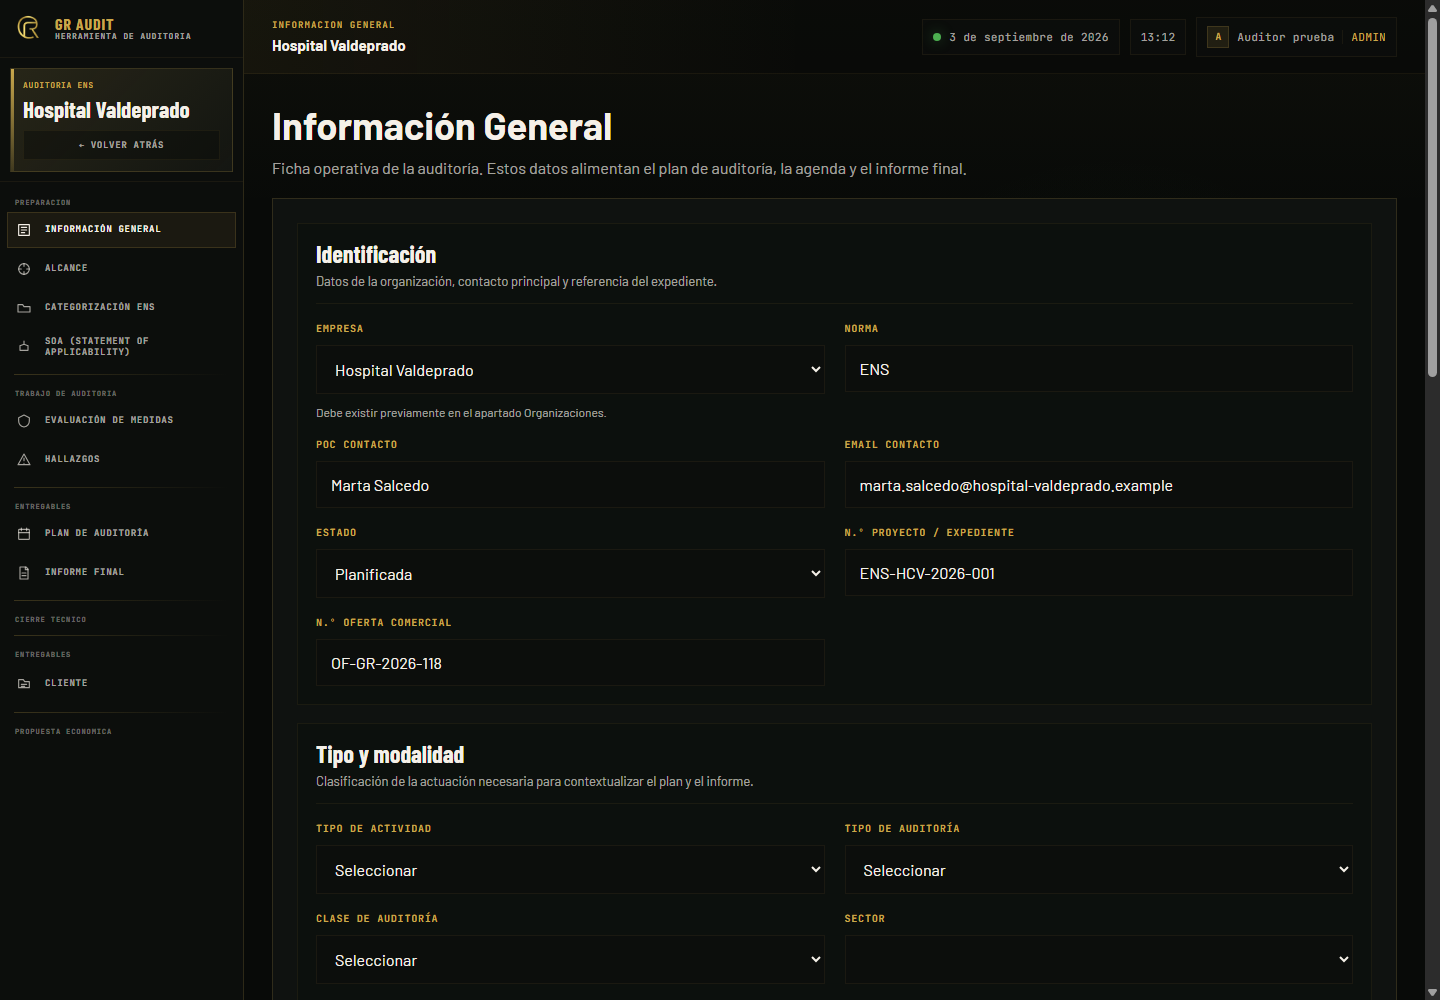Click the Información General sidebar icon
The image size is (1440, 1000).
pyautogui.click(x=24, y=230)
